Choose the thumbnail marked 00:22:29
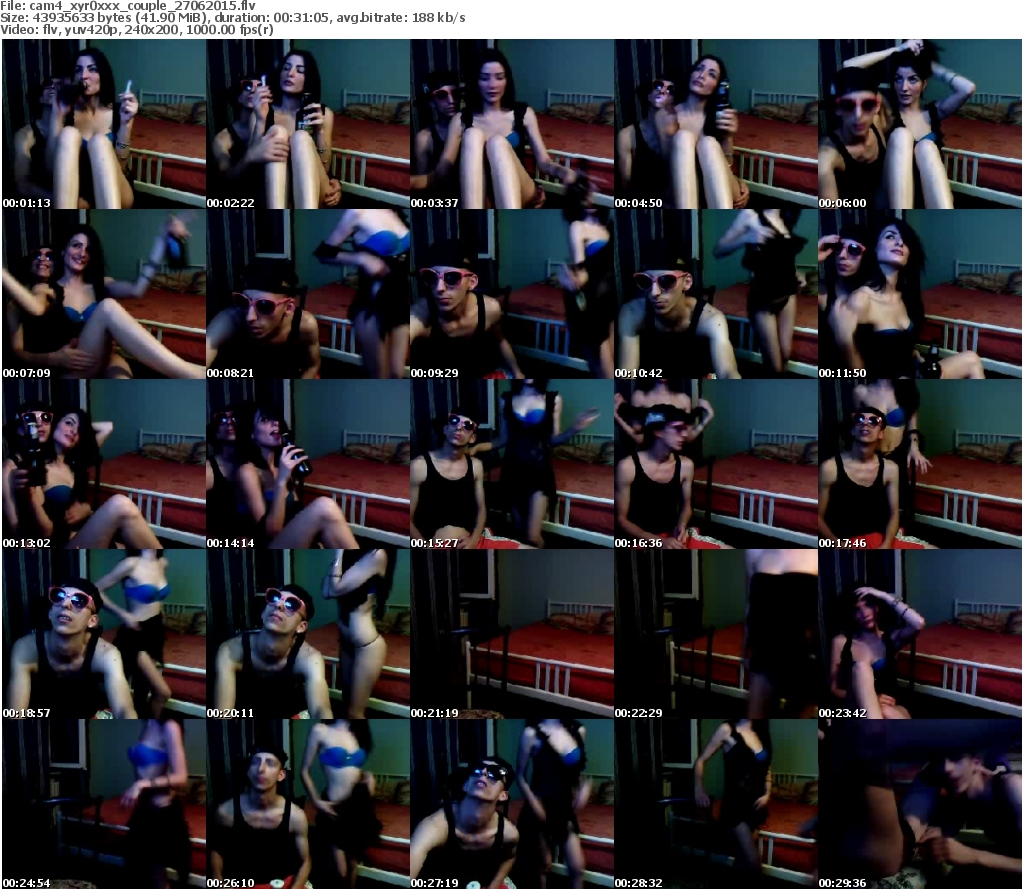Viewport: 1024px width, 889px height. (716, 634)
